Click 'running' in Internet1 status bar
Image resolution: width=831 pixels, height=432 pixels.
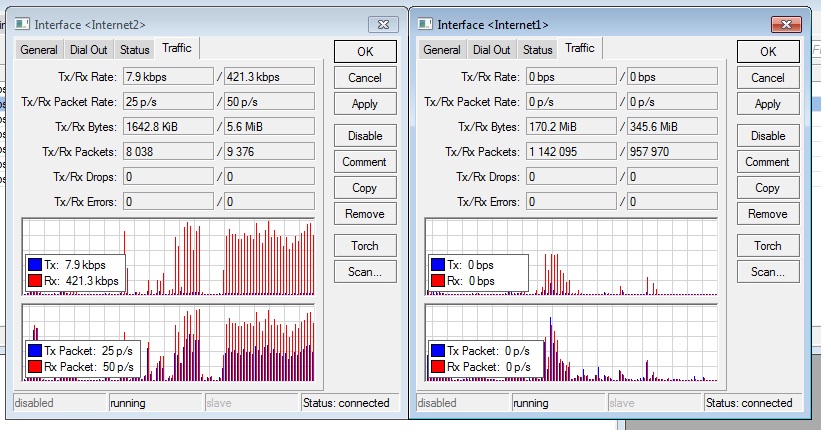click(x=531, y=403)
